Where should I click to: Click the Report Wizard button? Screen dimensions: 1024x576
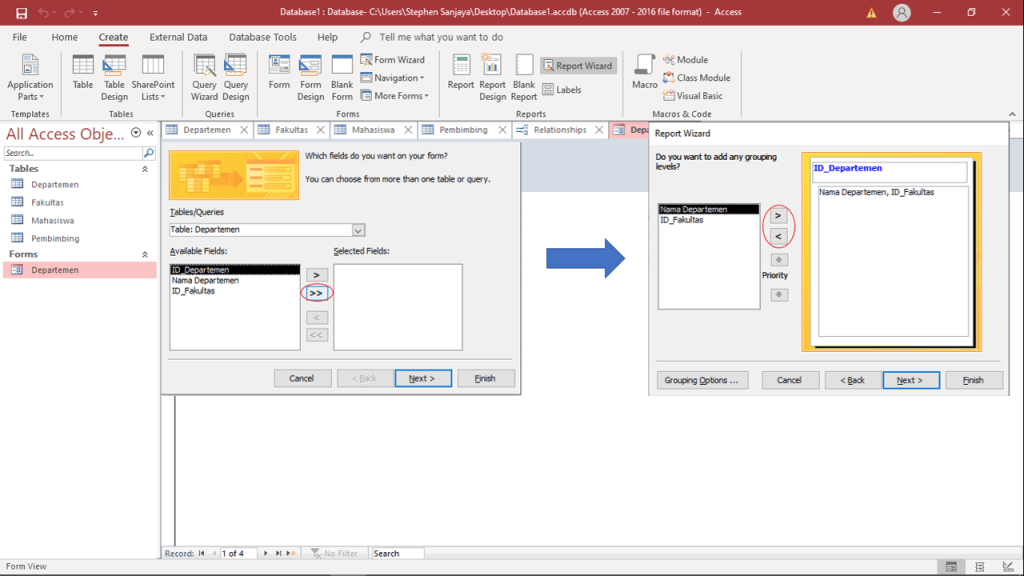pyautogui.click(x=579, y=66)
